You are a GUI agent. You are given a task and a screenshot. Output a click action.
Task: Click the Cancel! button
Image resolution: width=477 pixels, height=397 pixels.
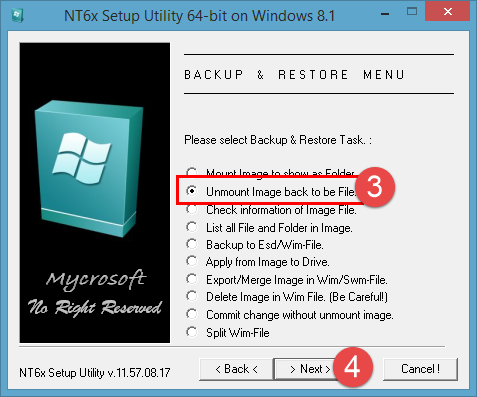[420, 369]
